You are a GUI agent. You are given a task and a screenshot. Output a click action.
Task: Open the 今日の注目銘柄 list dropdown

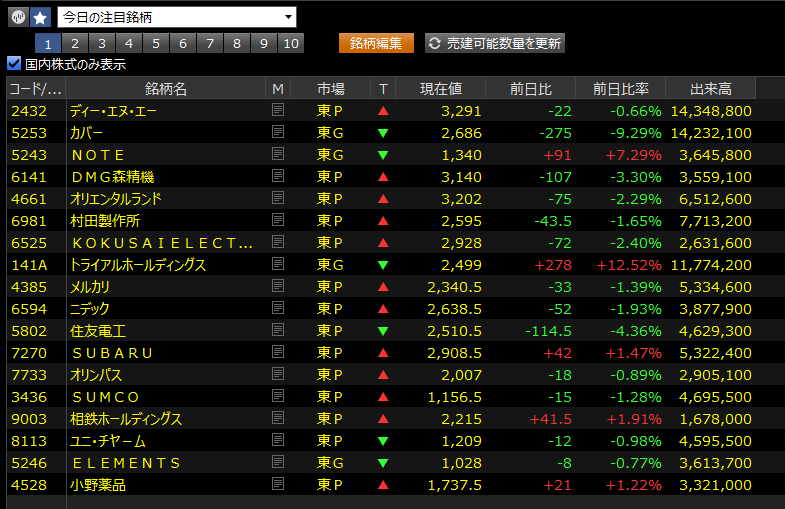tap(177, 18)
